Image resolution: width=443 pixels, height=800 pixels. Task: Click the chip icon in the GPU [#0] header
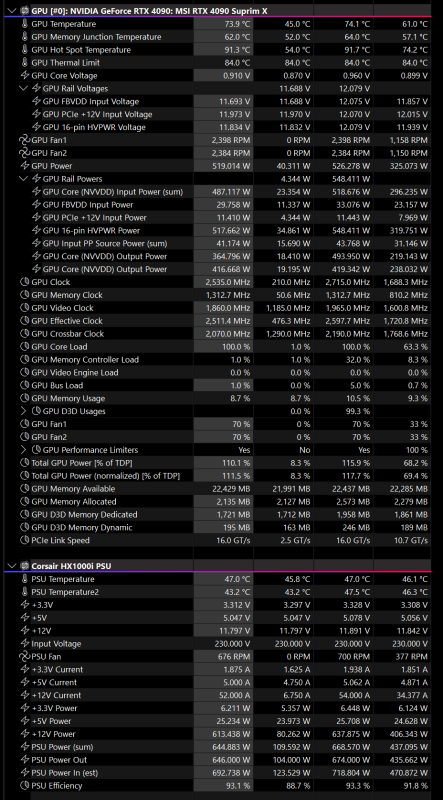[x=24, y=11]
